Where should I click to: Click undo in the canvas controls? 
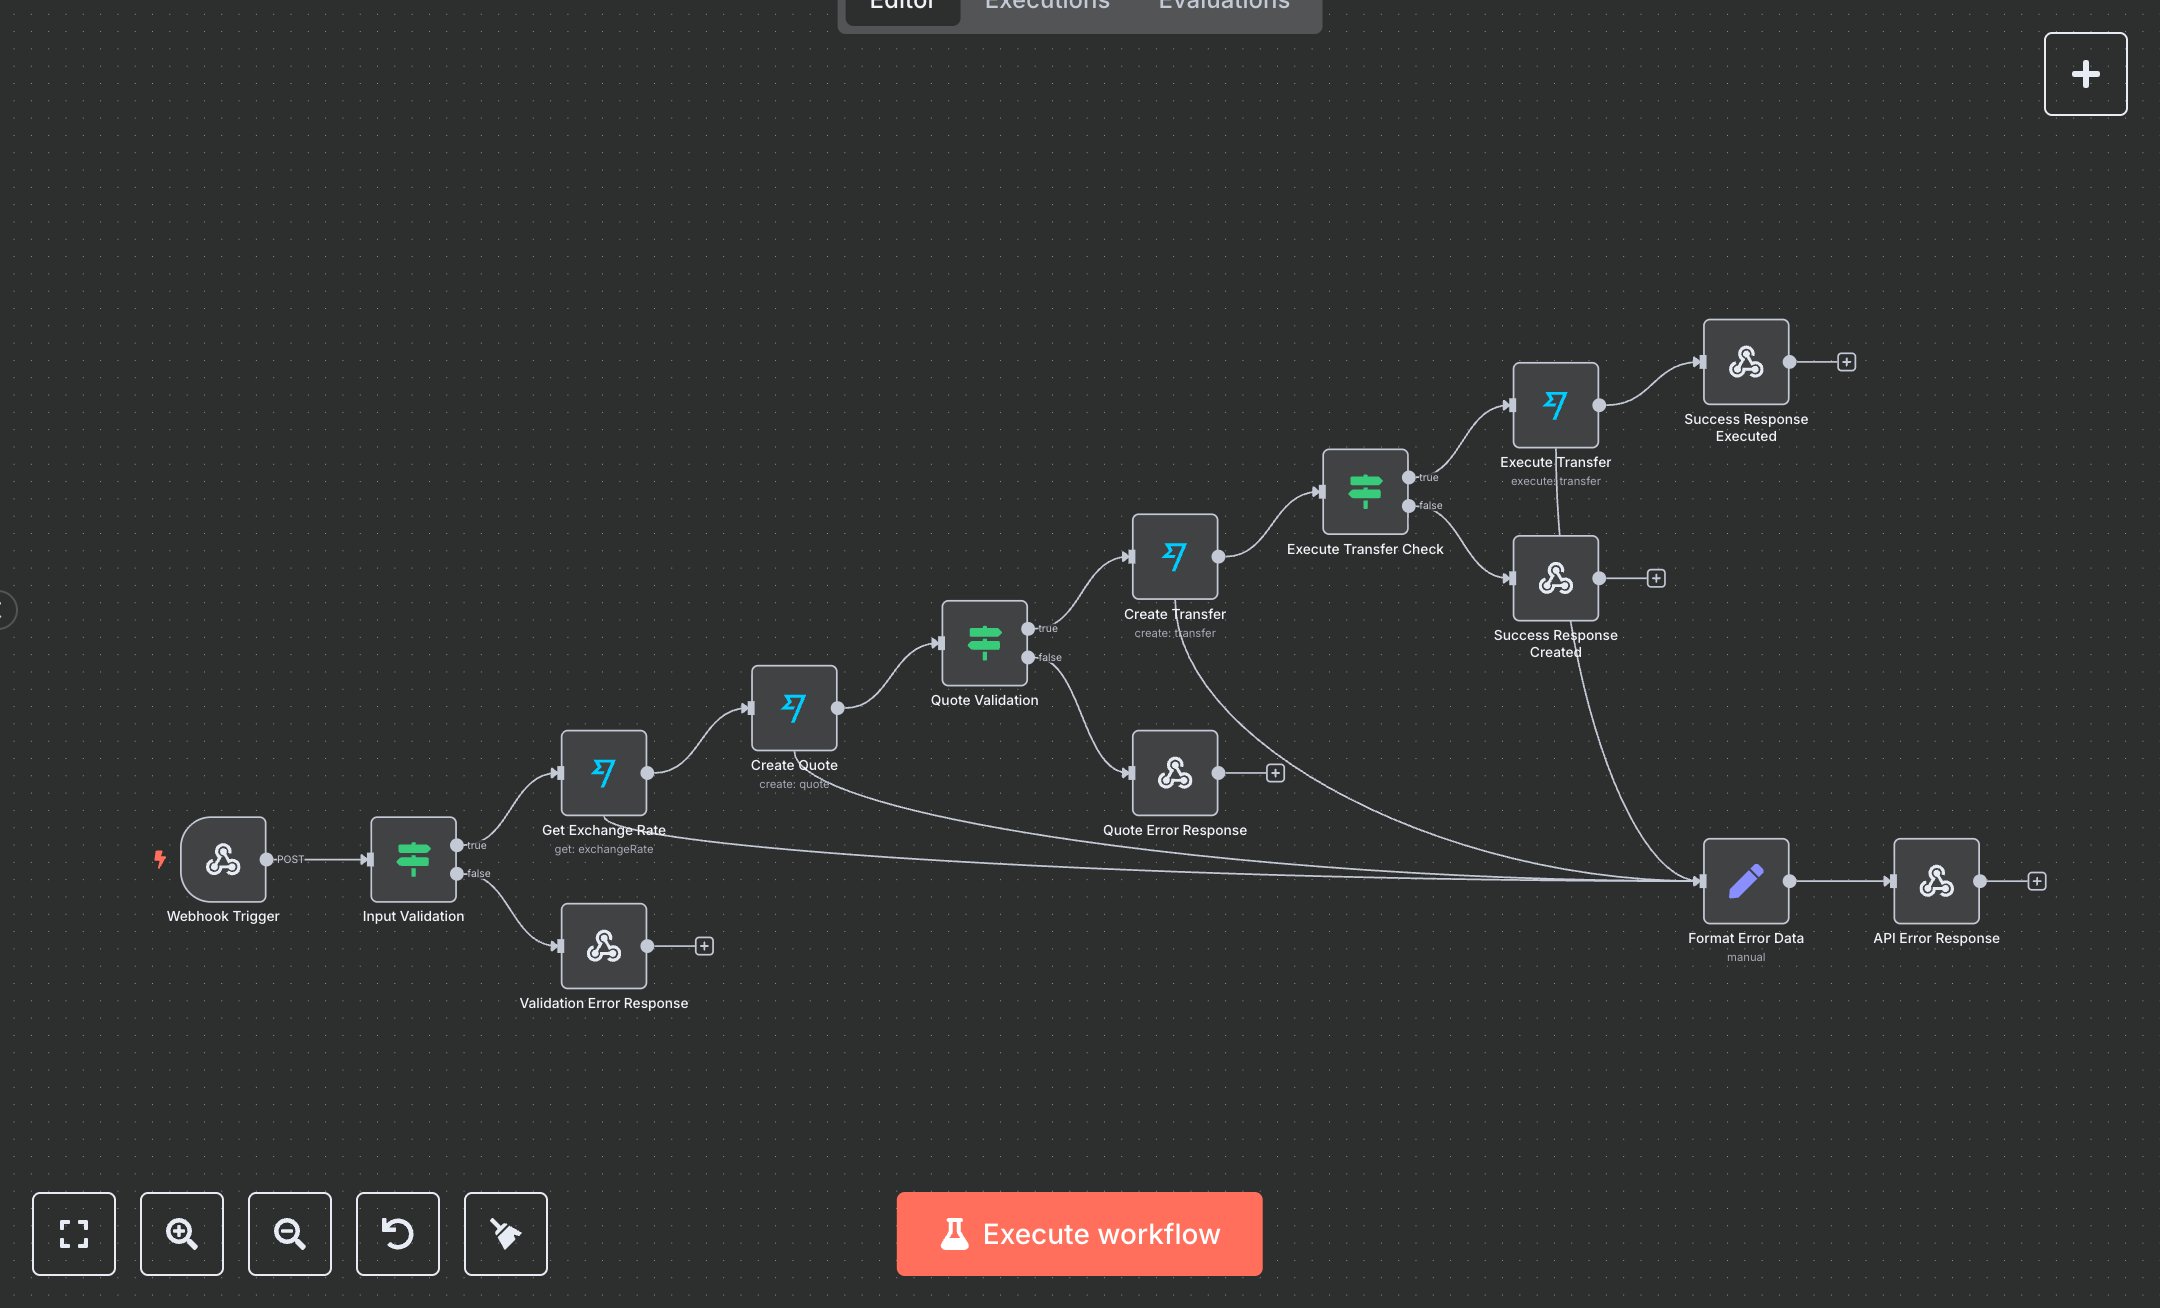(397, 1234)
